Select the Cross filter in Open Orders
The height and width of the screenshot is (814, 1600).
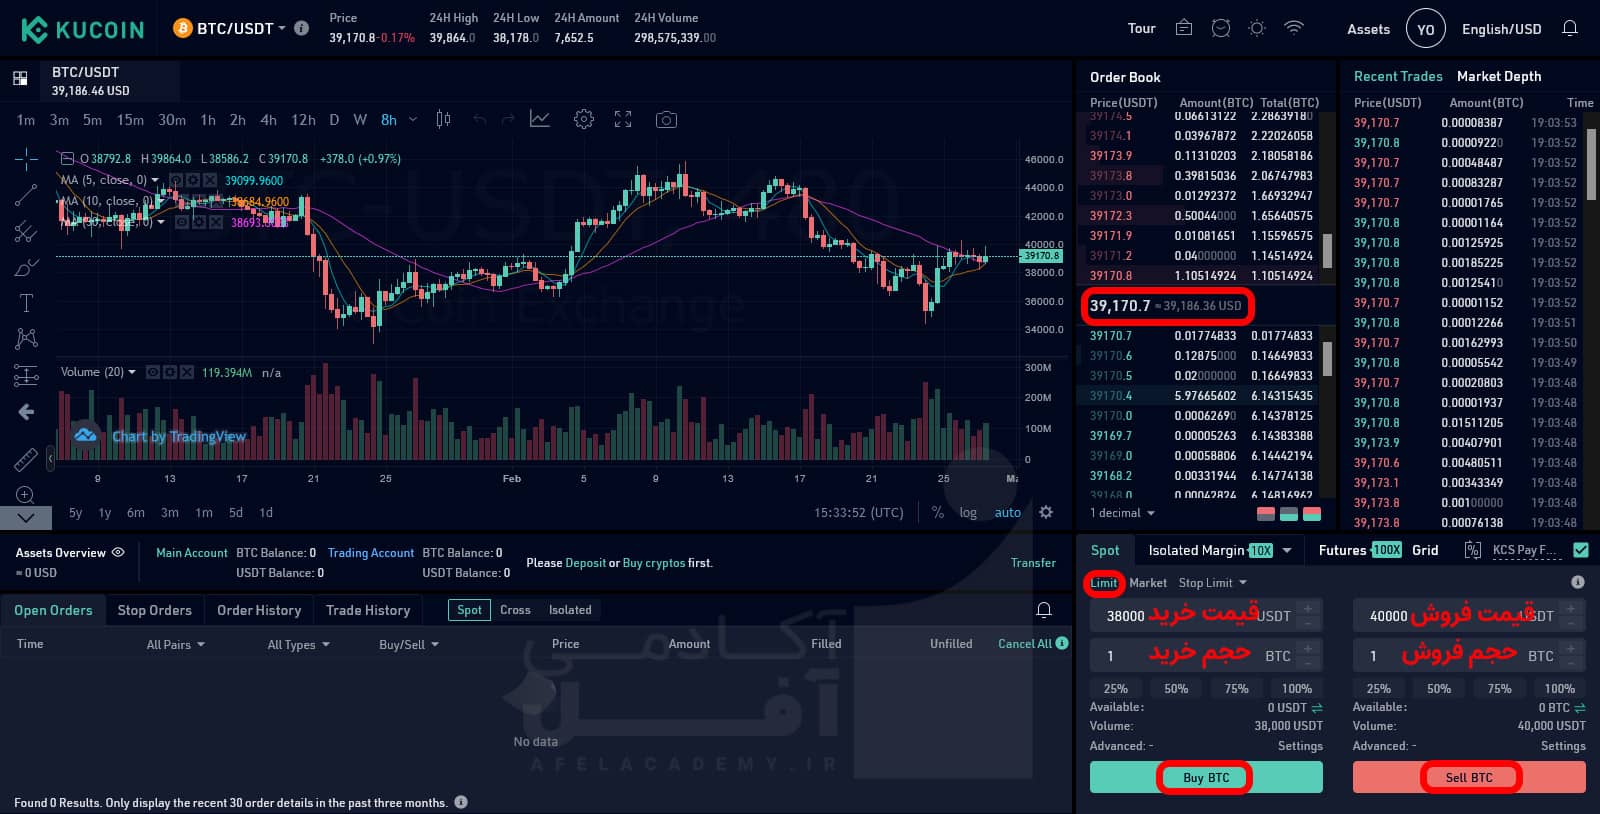(x=515, y=610)
